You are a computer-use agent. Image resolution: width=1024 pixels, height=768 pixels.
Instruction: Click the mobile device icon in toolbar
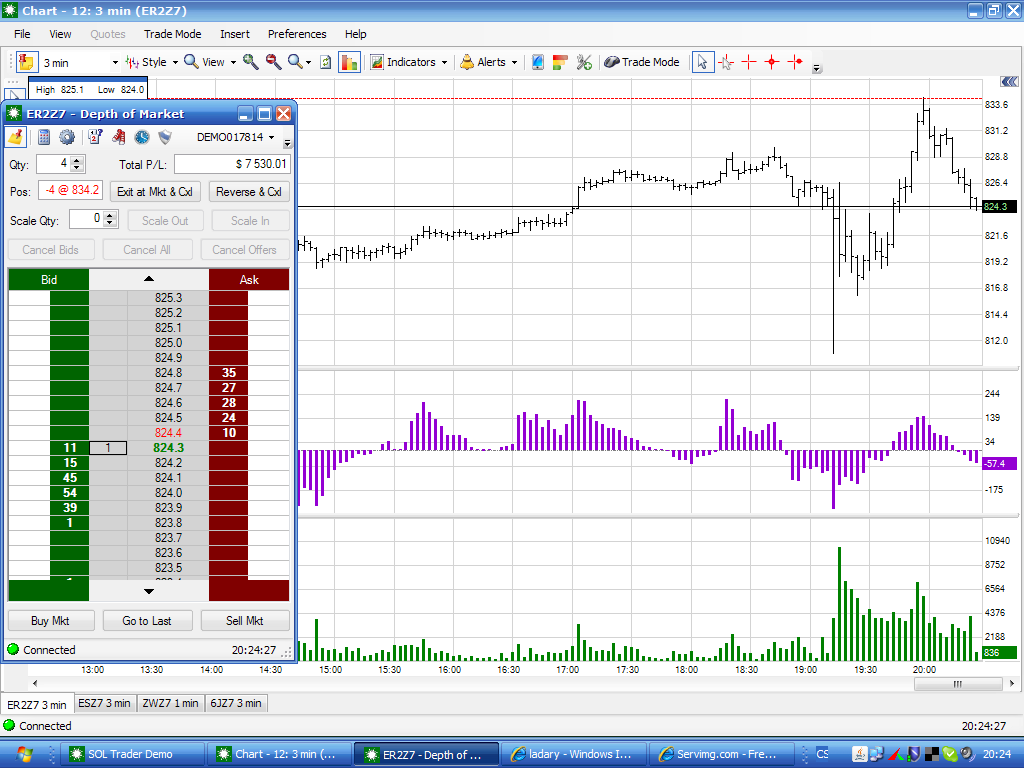(537, 62)
